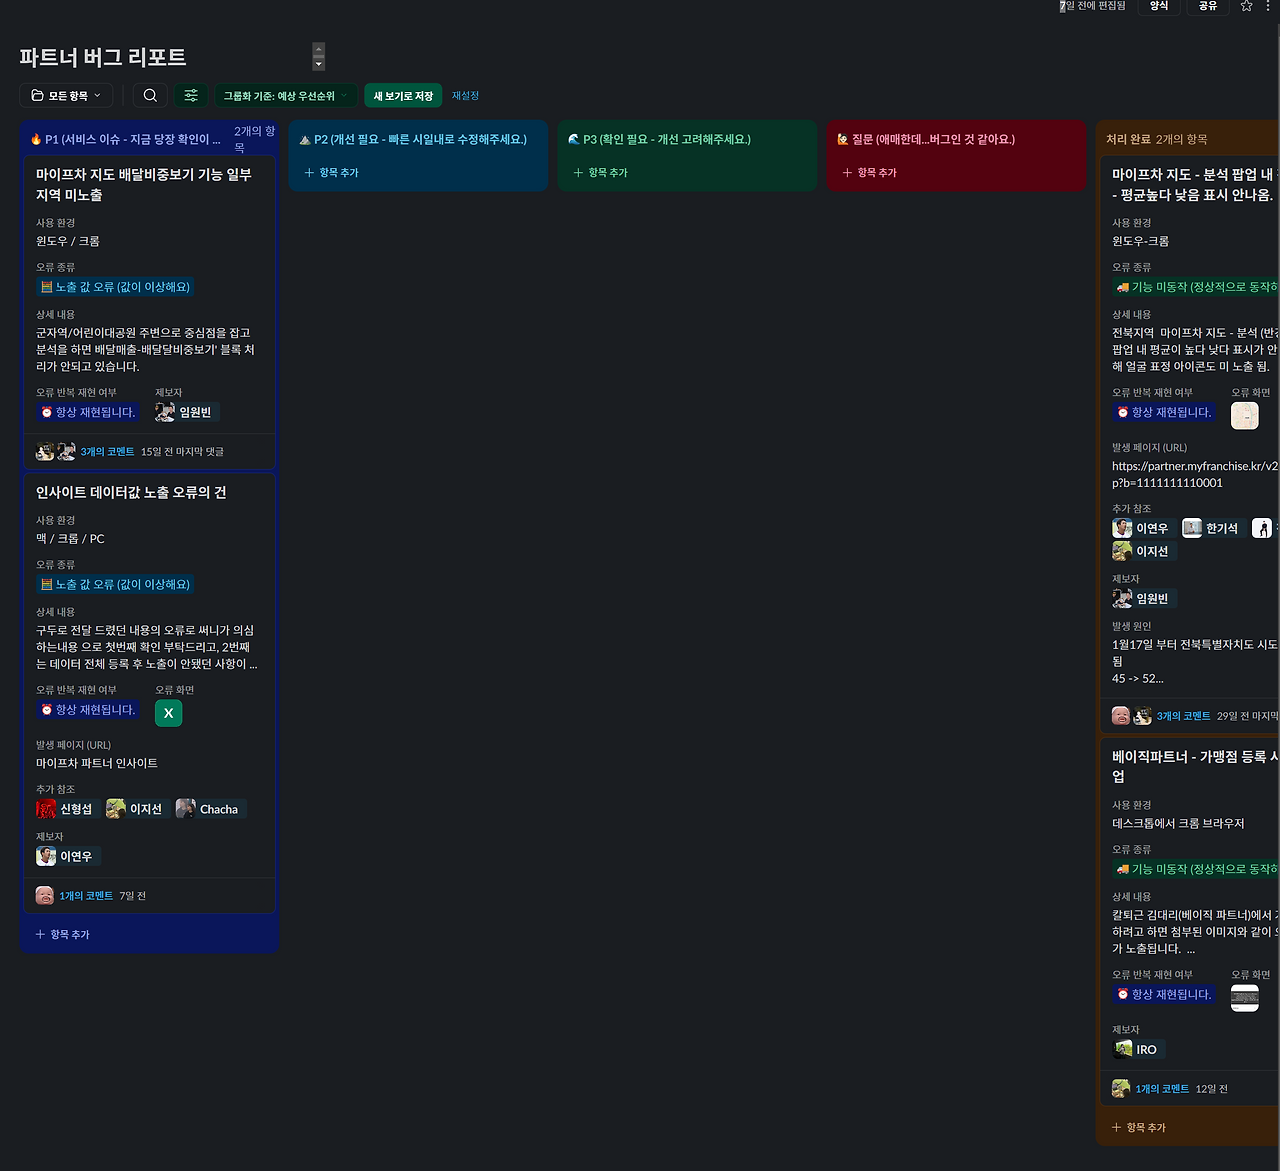The width and height of the screenshot is (1280, 1171).
Task: Select the P3 (확인 필요) column header
Action: (x=659, y=139)
